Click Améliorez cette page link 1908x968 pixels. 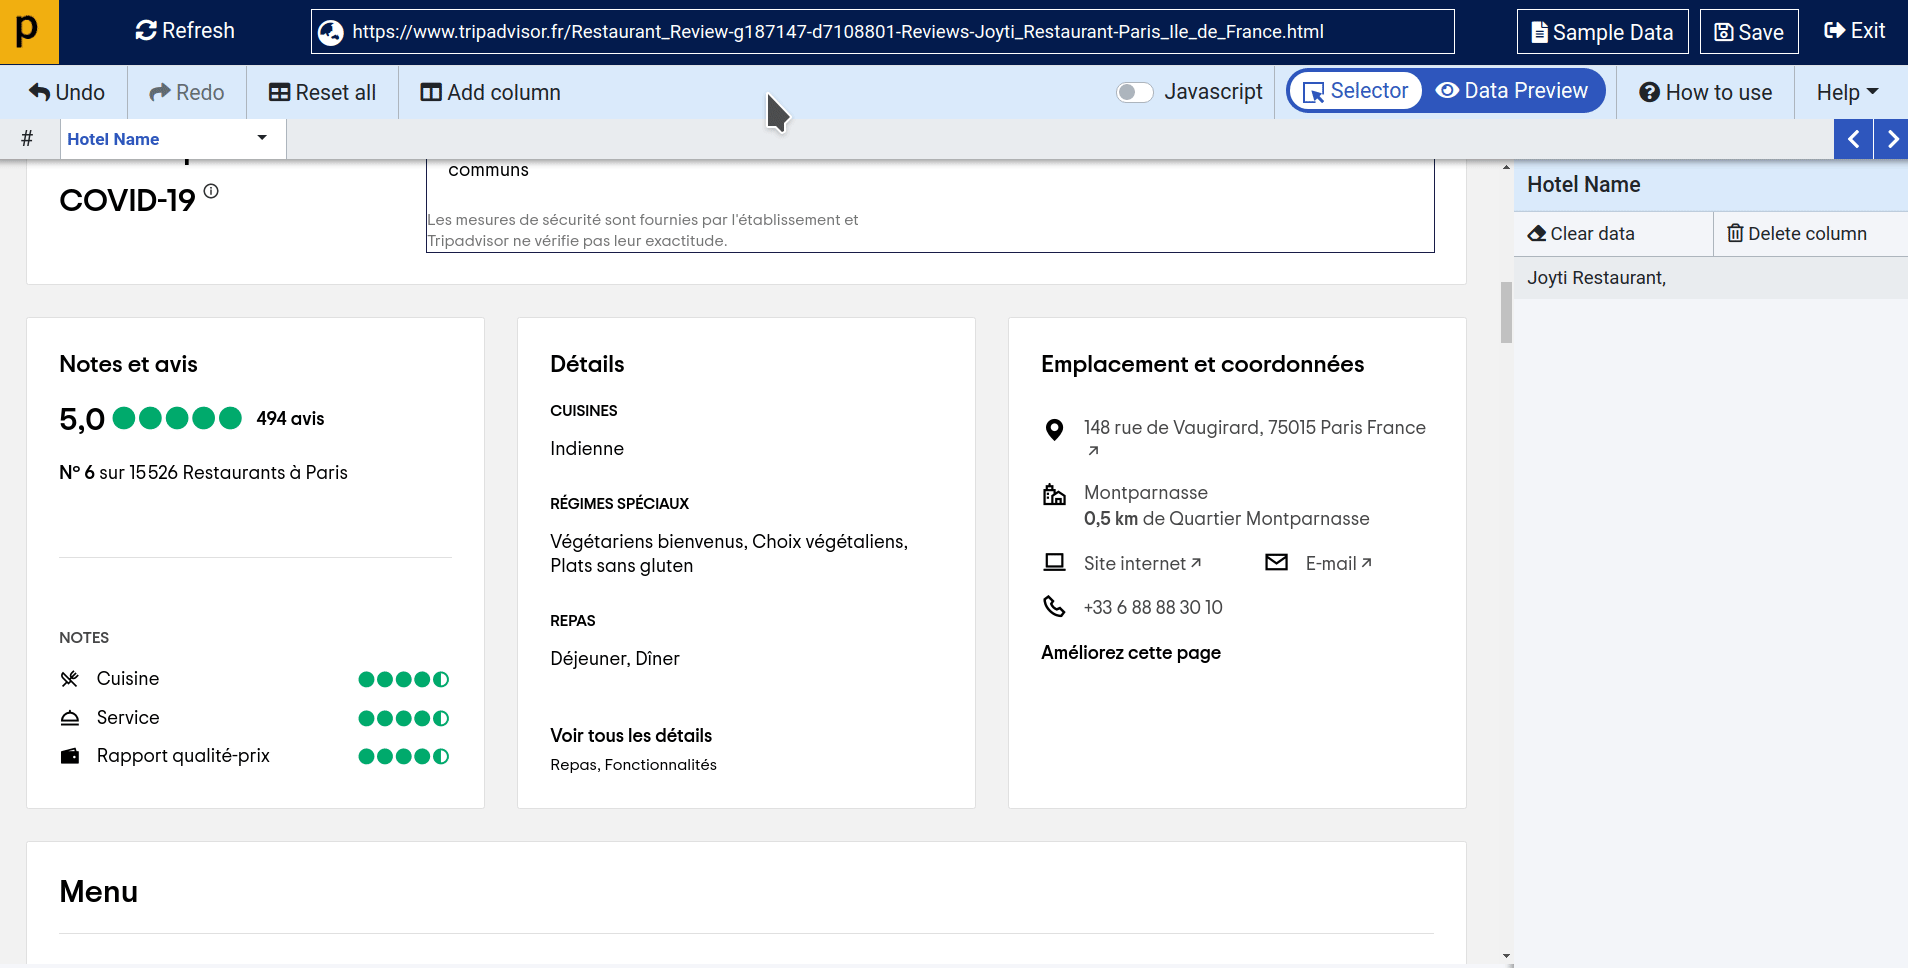click(1131, 652)
